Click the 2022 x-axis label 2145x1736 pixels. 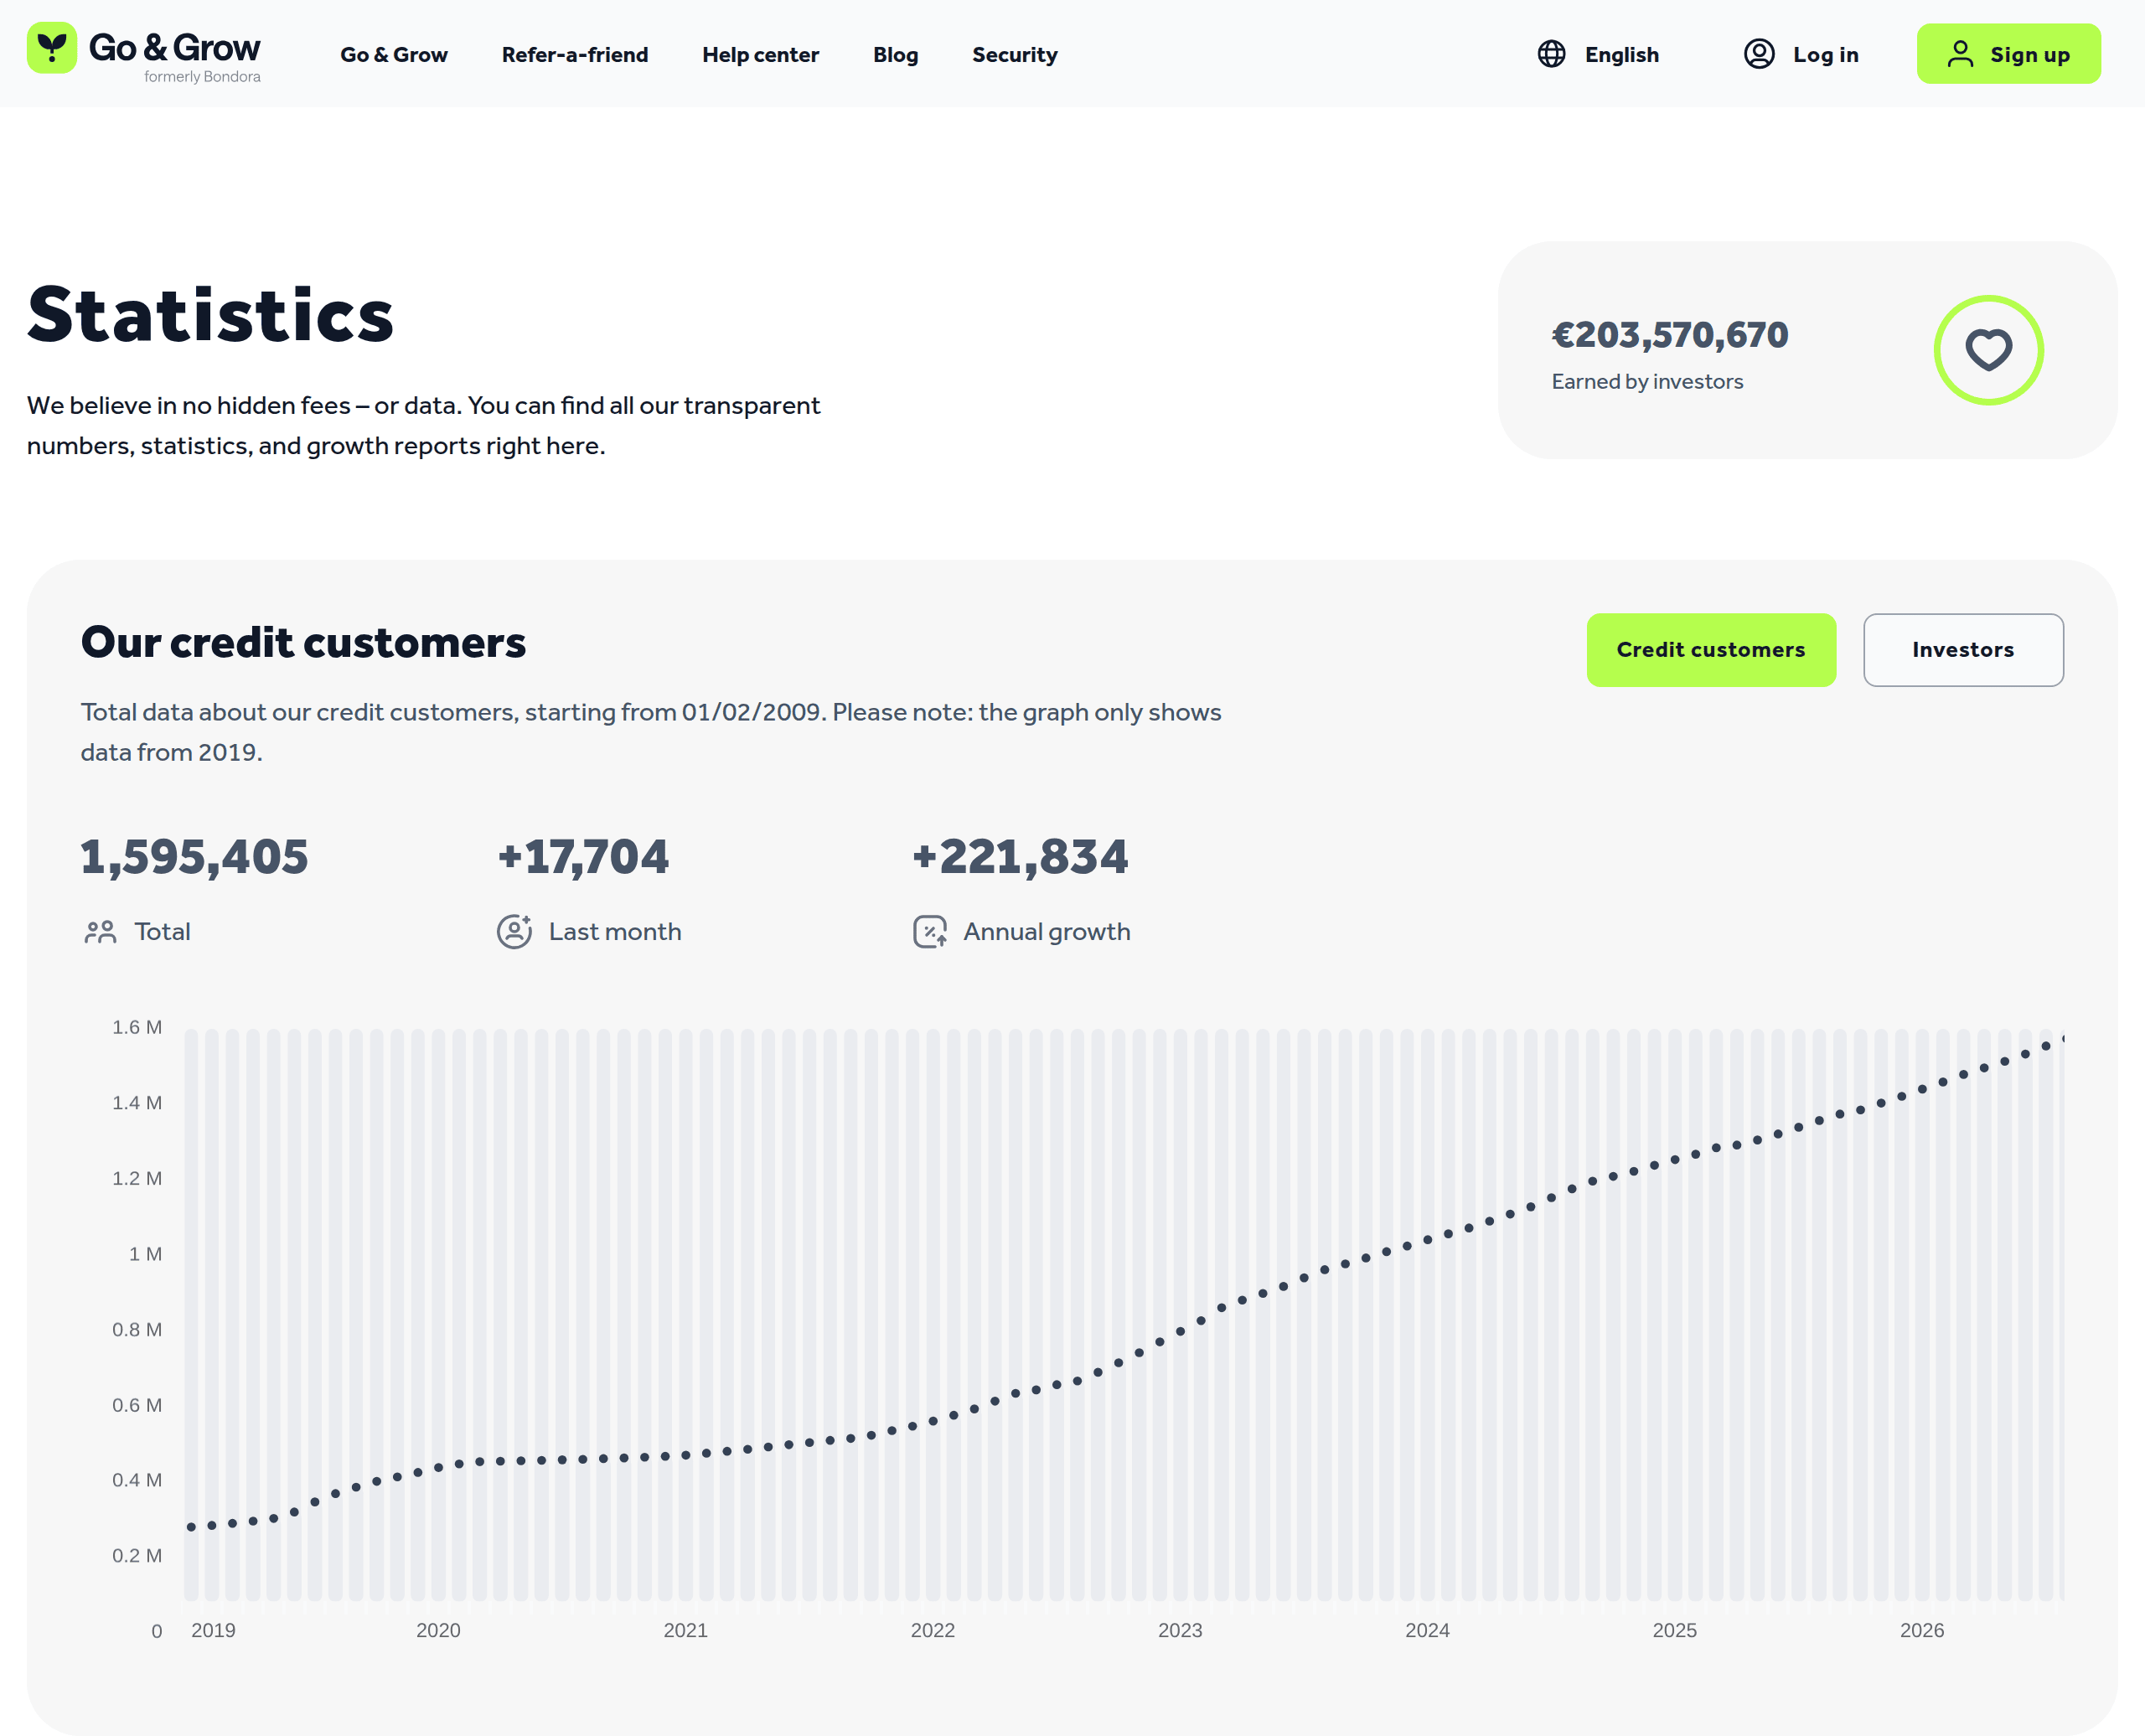tap(932, 1631)
